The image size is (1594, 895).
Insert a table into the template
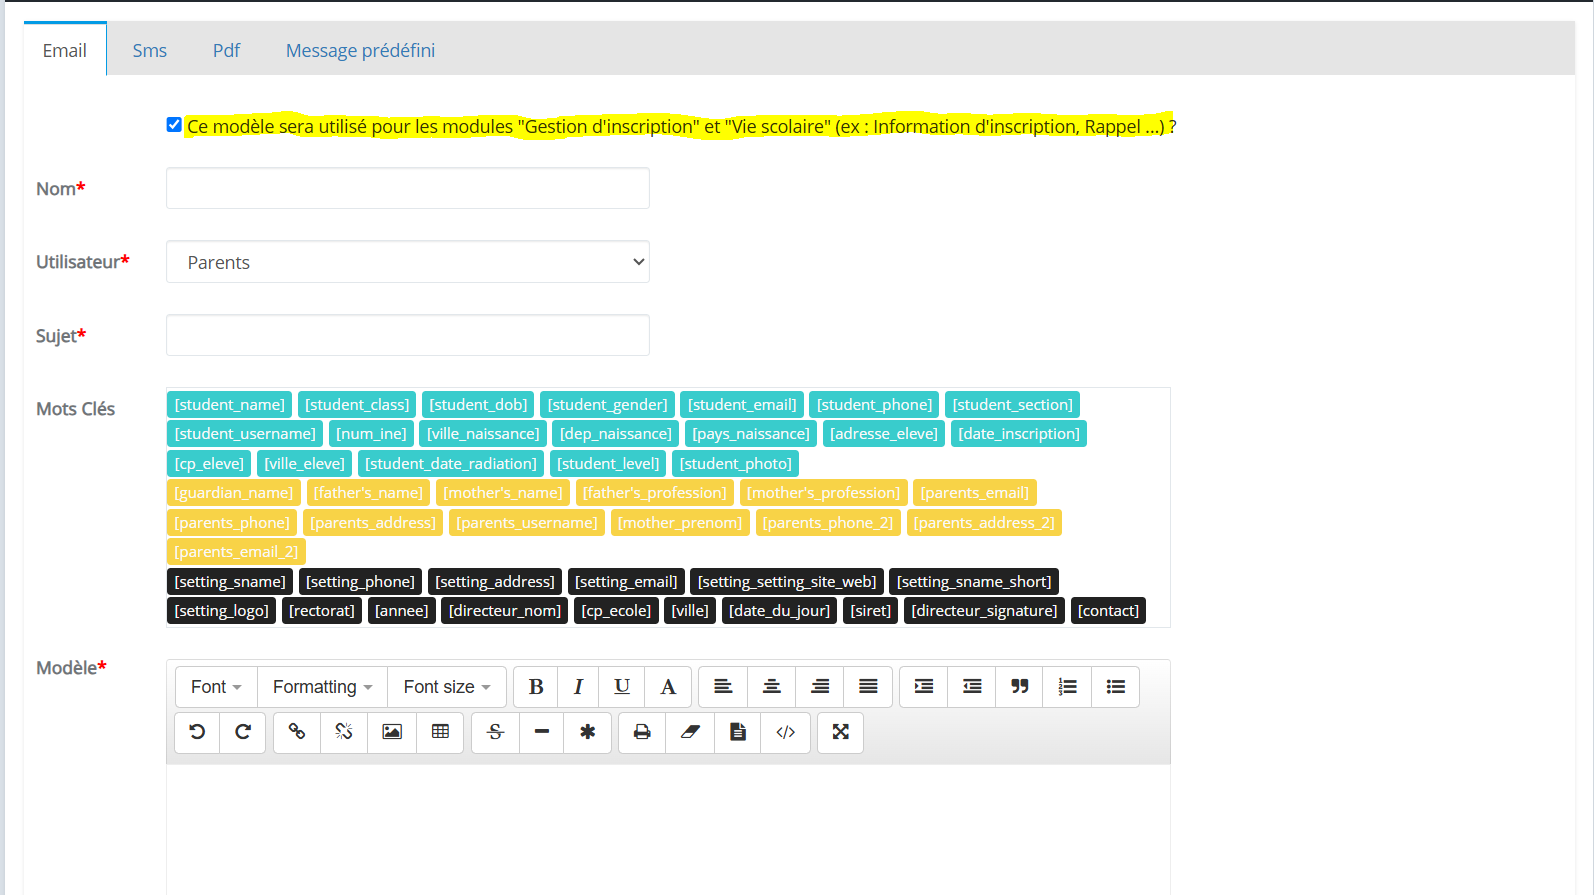(440, 732)
